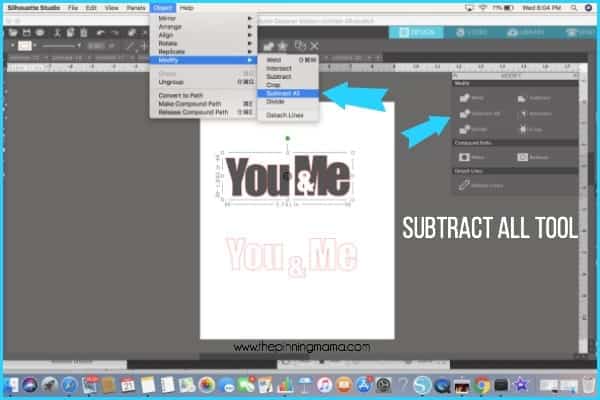
Task: Expand the Arrange submenu in Object menu
Action: 203,26
